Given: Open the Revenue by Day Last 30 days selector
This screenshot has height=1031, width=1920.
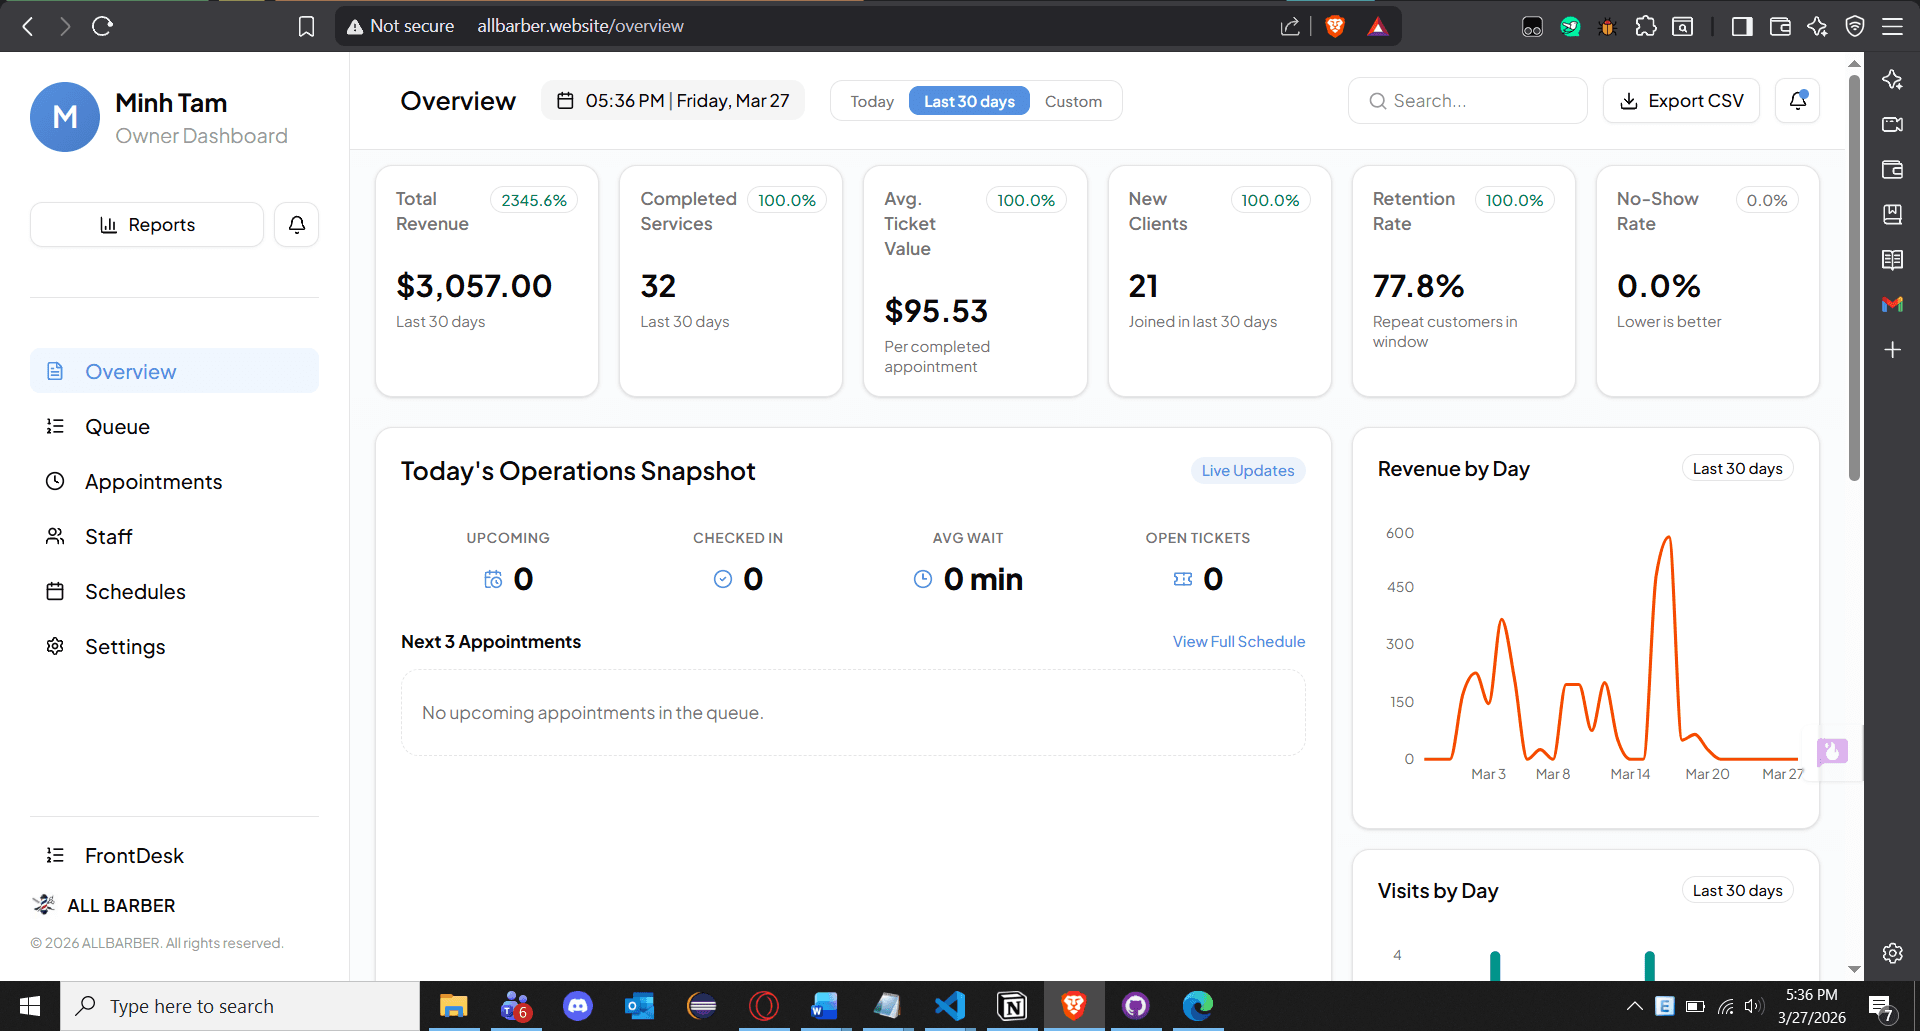Looking at the screenshot, I should click(x=1737, y=468).
